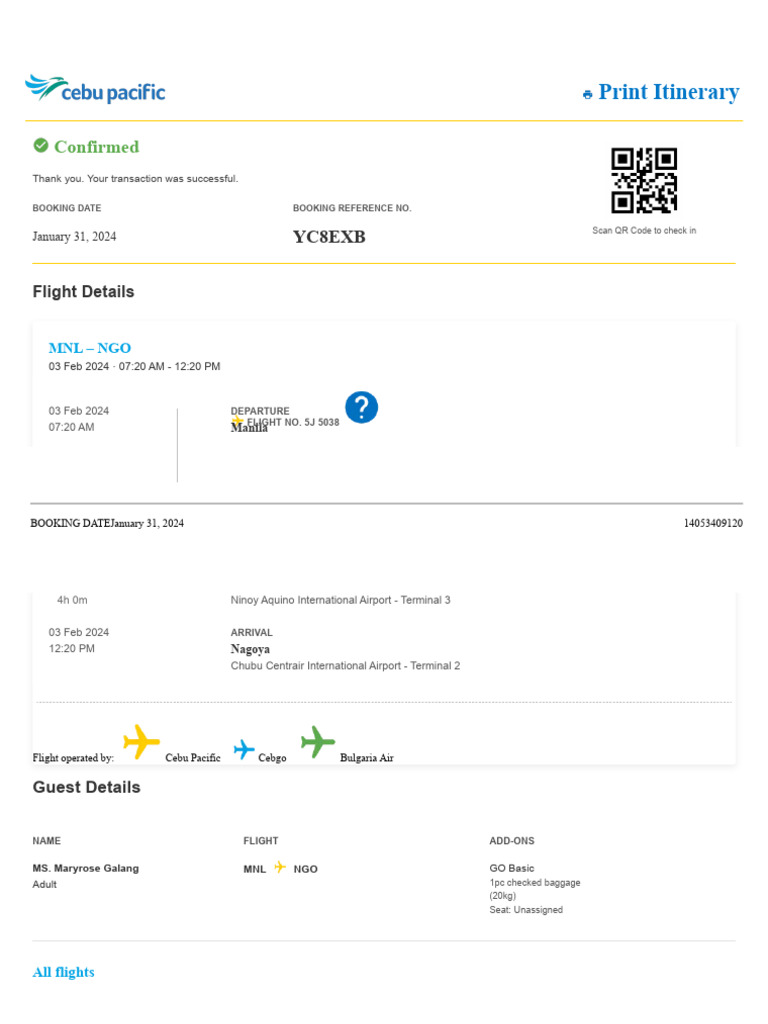Click the small plane icon between MNL and NGO
Image resolution: width=768 pixels, height=1024 pixels.
(x=280, y=868)
